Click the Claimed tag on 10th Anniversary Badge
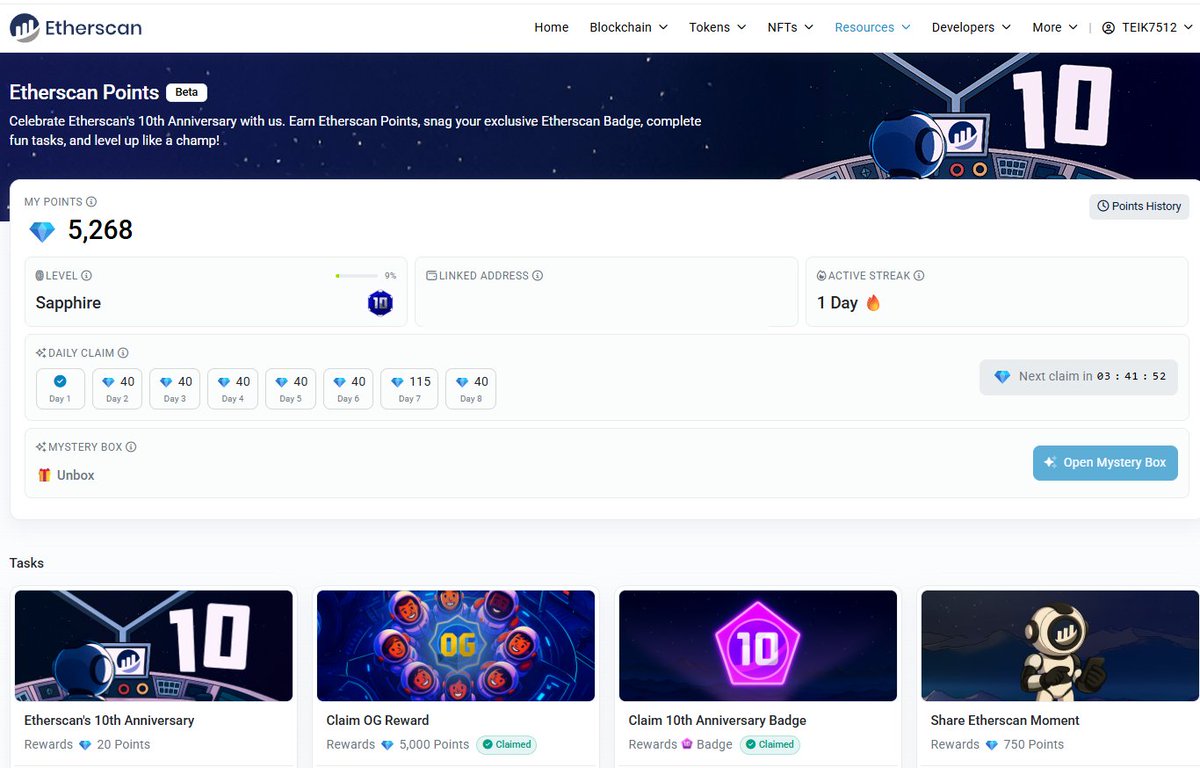Image resolution: width=1200 pixels, height=768 pixels. (x=771, y=744)
